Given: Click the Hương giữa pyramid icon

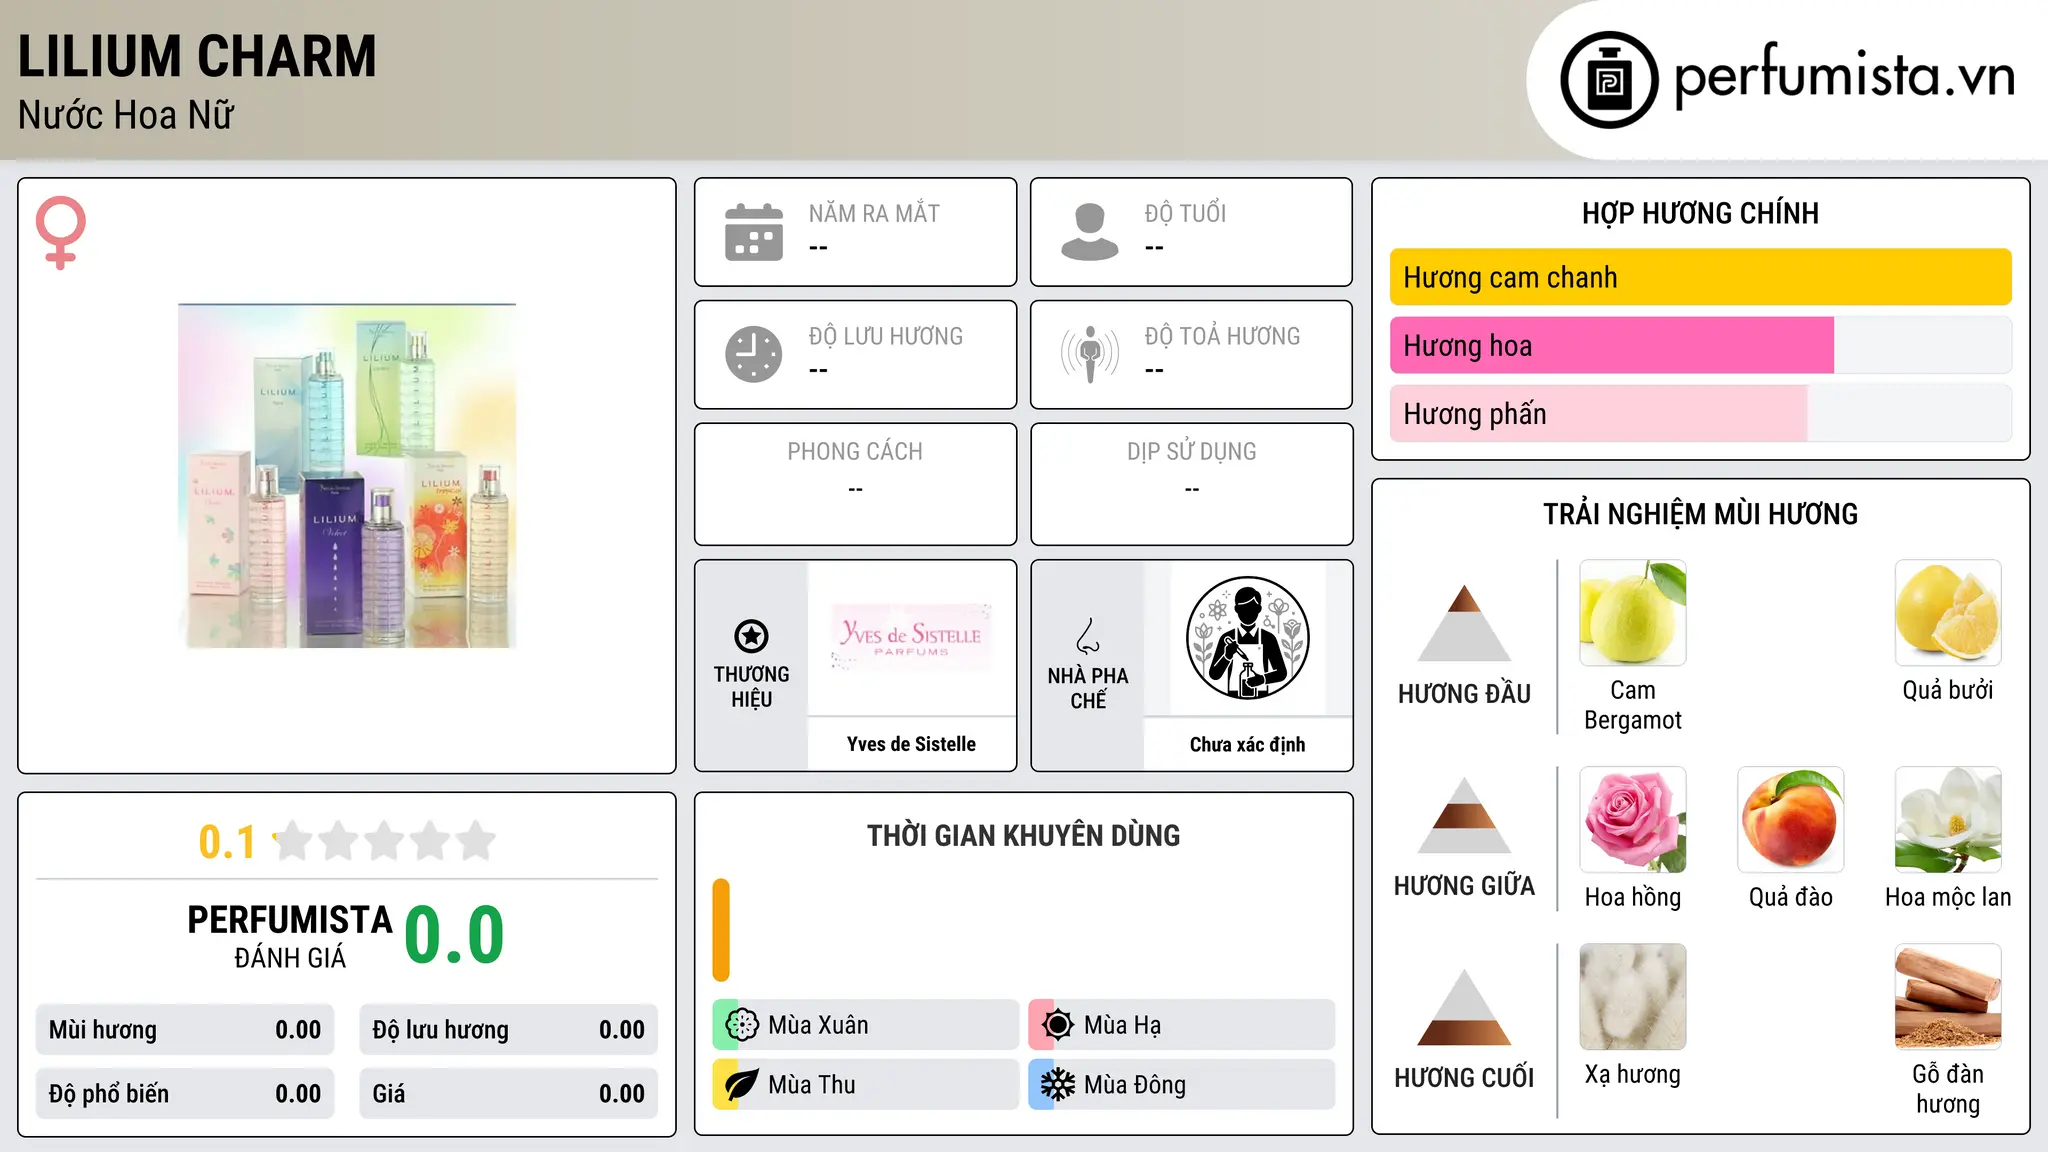Looking at the screenshot, I should (x=1464, y=815).
